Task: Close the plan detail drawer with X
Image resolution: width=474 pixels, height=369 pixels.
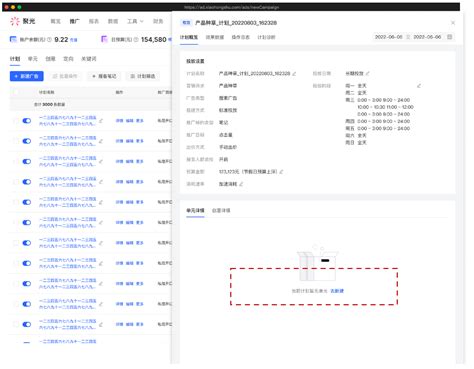Action: point(453,23)
